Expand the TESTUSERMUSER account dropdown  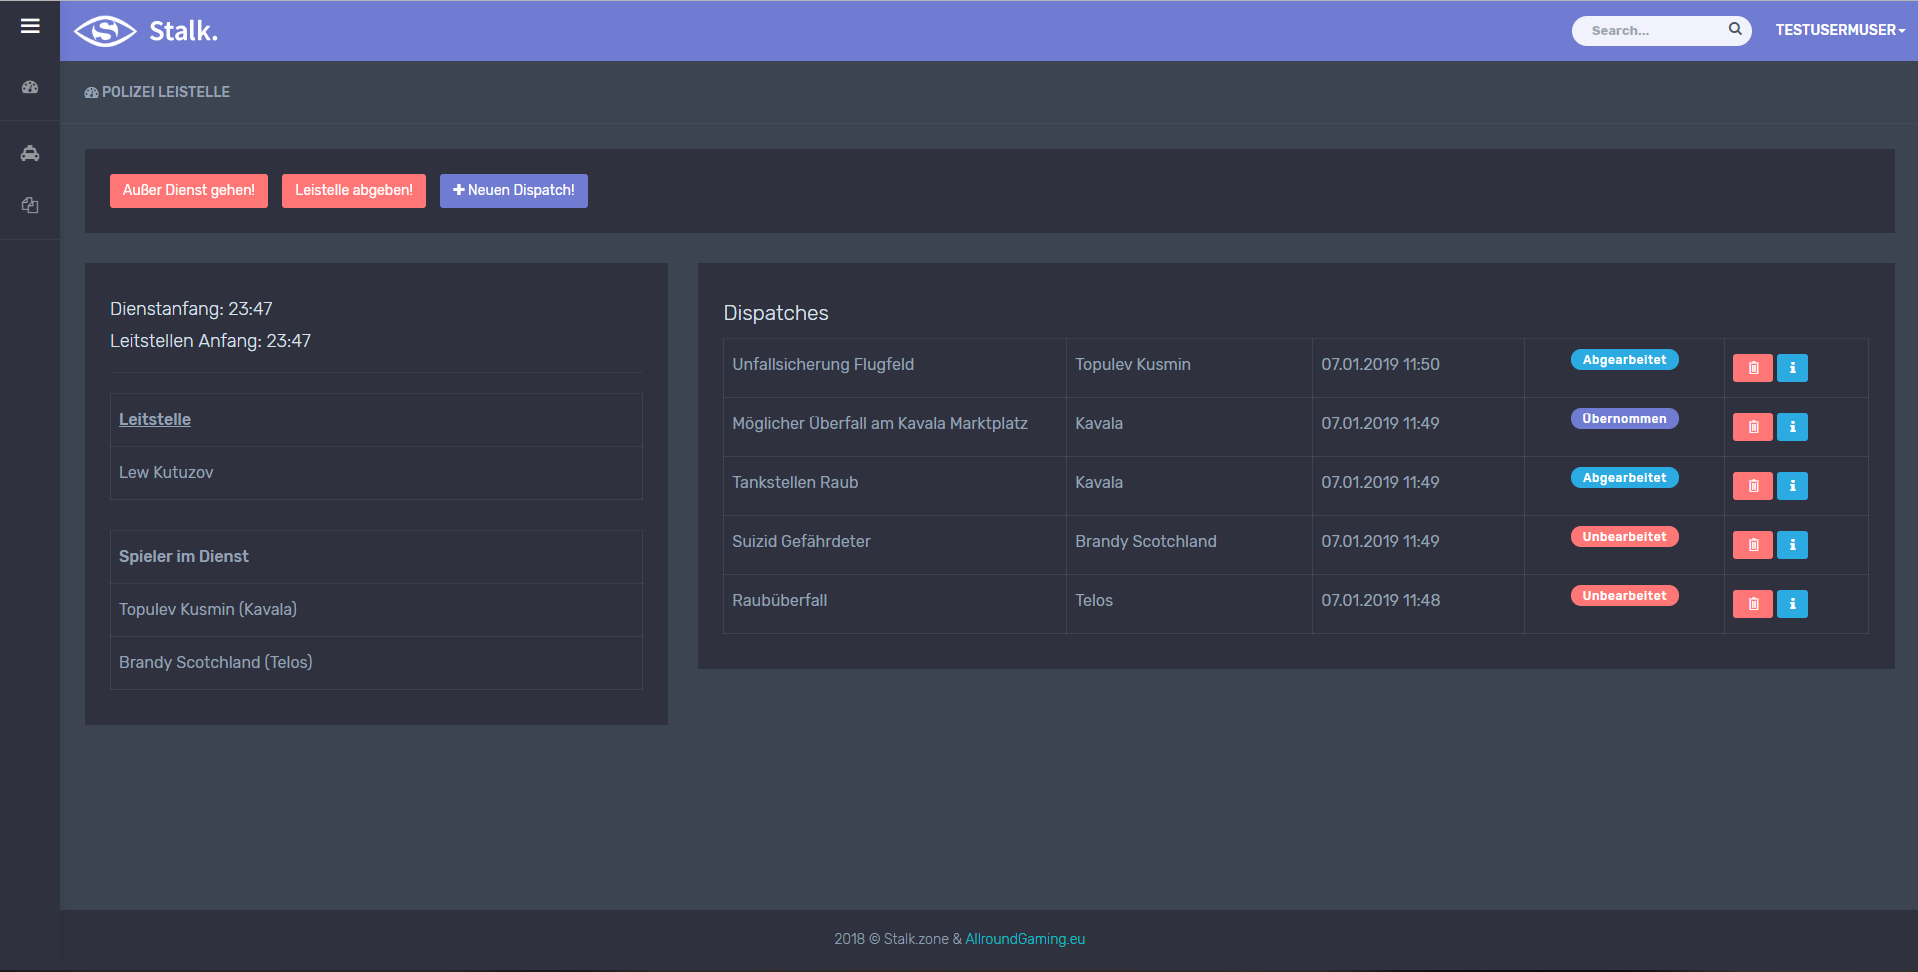coord(1839,30)
